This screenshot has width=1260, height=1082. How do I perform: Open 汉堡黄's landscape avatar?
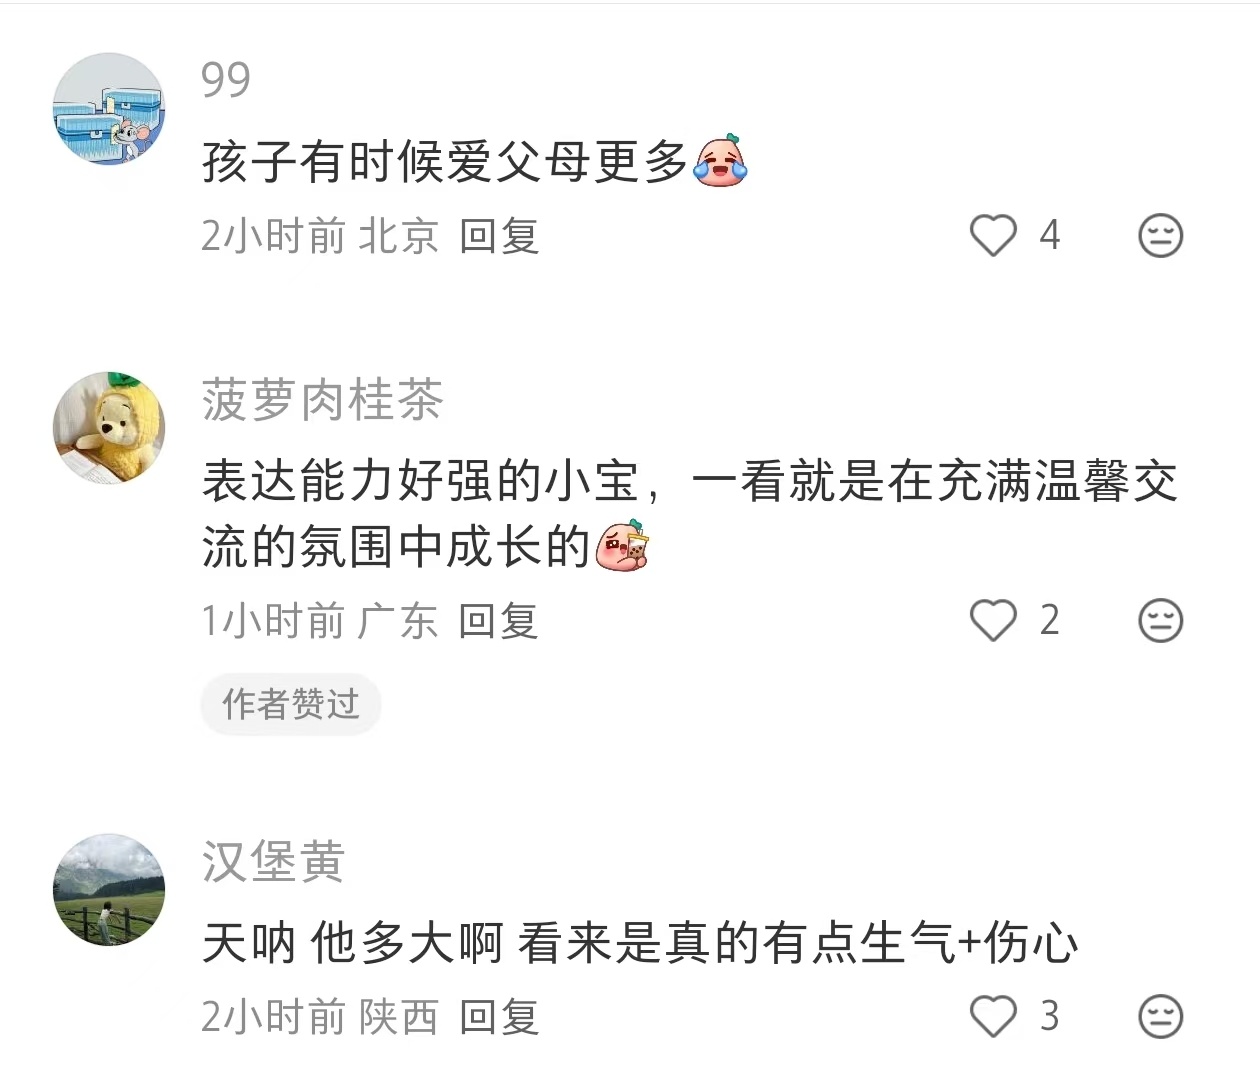click(x=109, y=890)
